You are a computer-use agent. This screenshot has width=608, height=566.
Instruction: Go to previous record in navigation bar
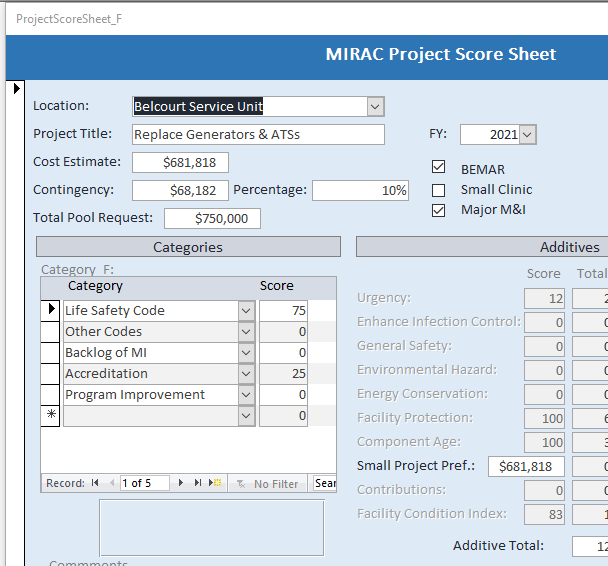coord(112,483)
